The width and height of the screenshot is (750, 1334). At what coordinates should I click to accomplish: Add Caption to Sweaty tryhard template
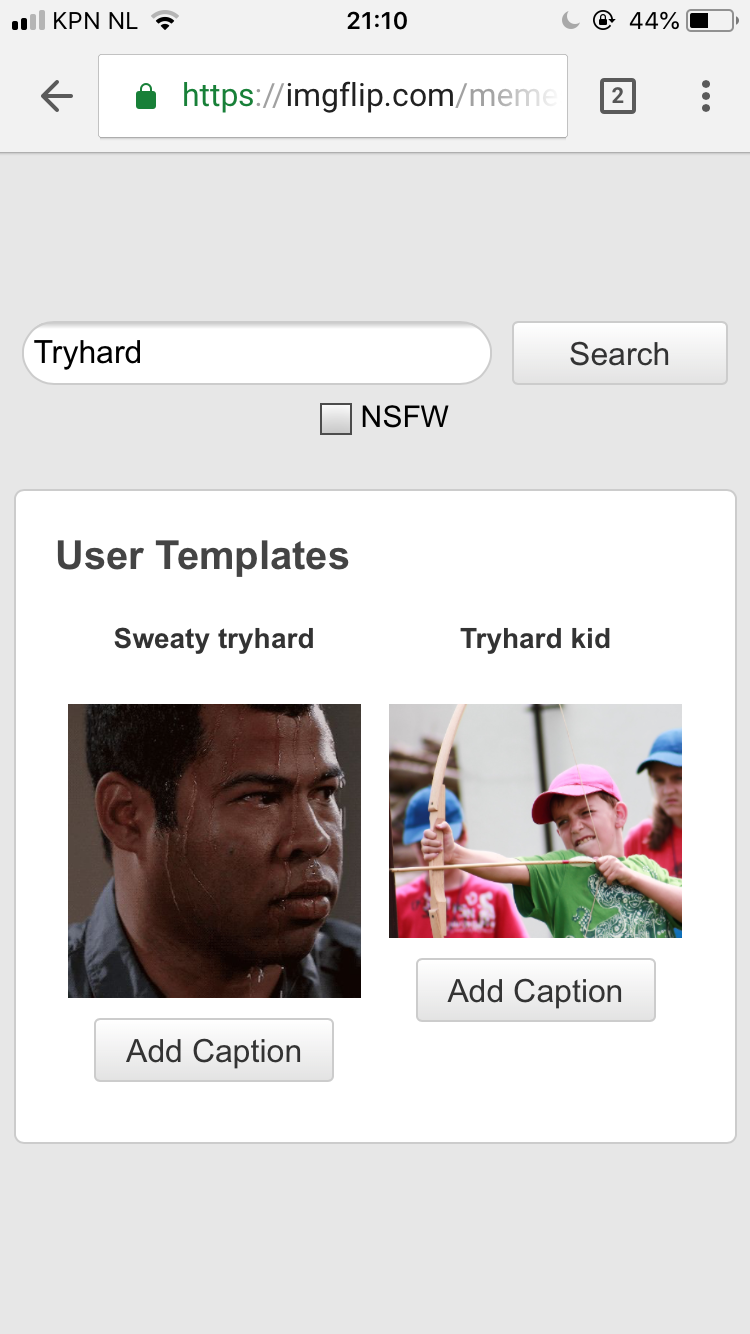point(214,1050)
